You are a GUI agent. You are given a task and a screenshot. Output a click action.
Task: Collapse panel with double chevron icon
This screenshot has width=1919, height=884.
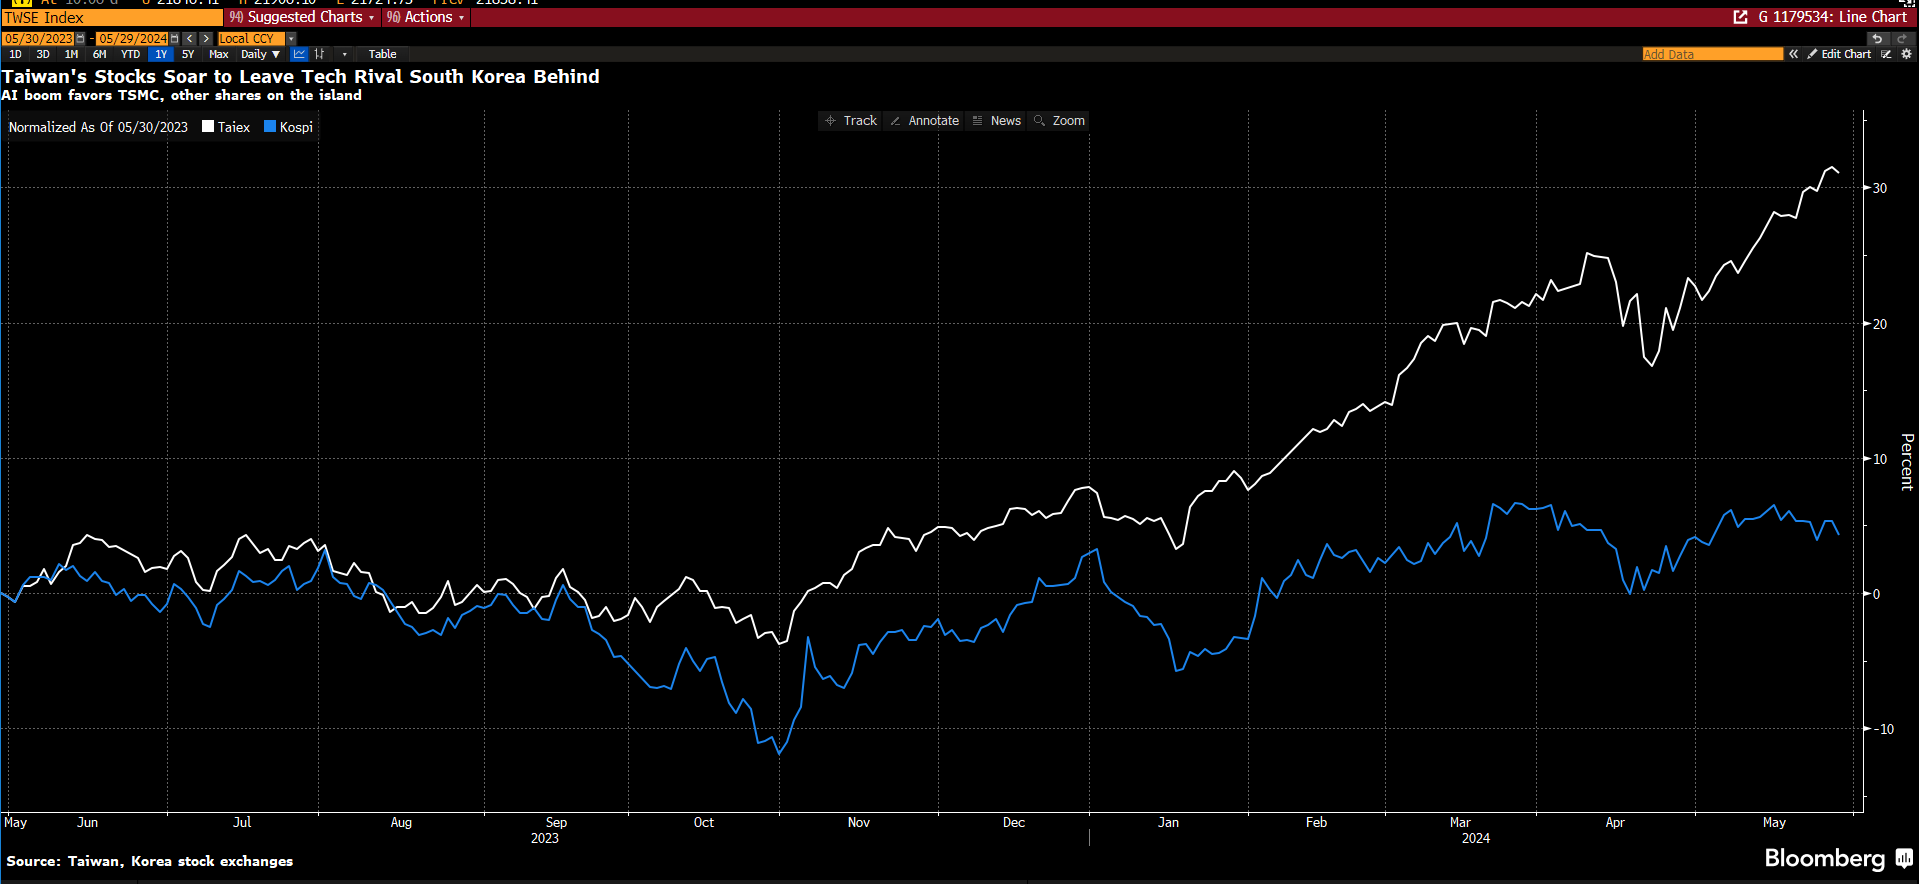click(1794, 54)
